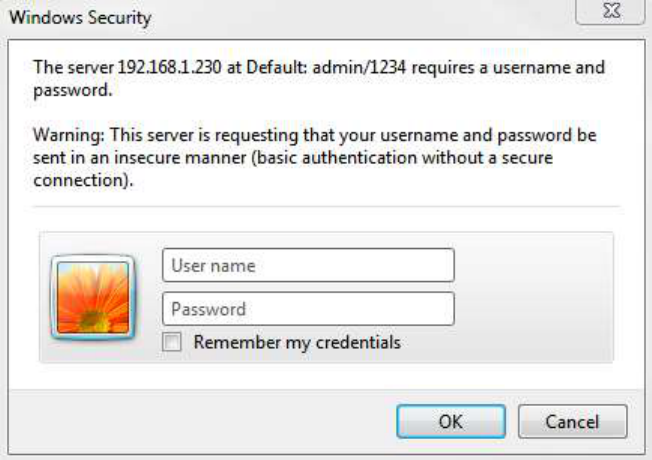Viewport: 652px width, 460px height.
Task: Focus the Password input field
Action: coord(308,309)
